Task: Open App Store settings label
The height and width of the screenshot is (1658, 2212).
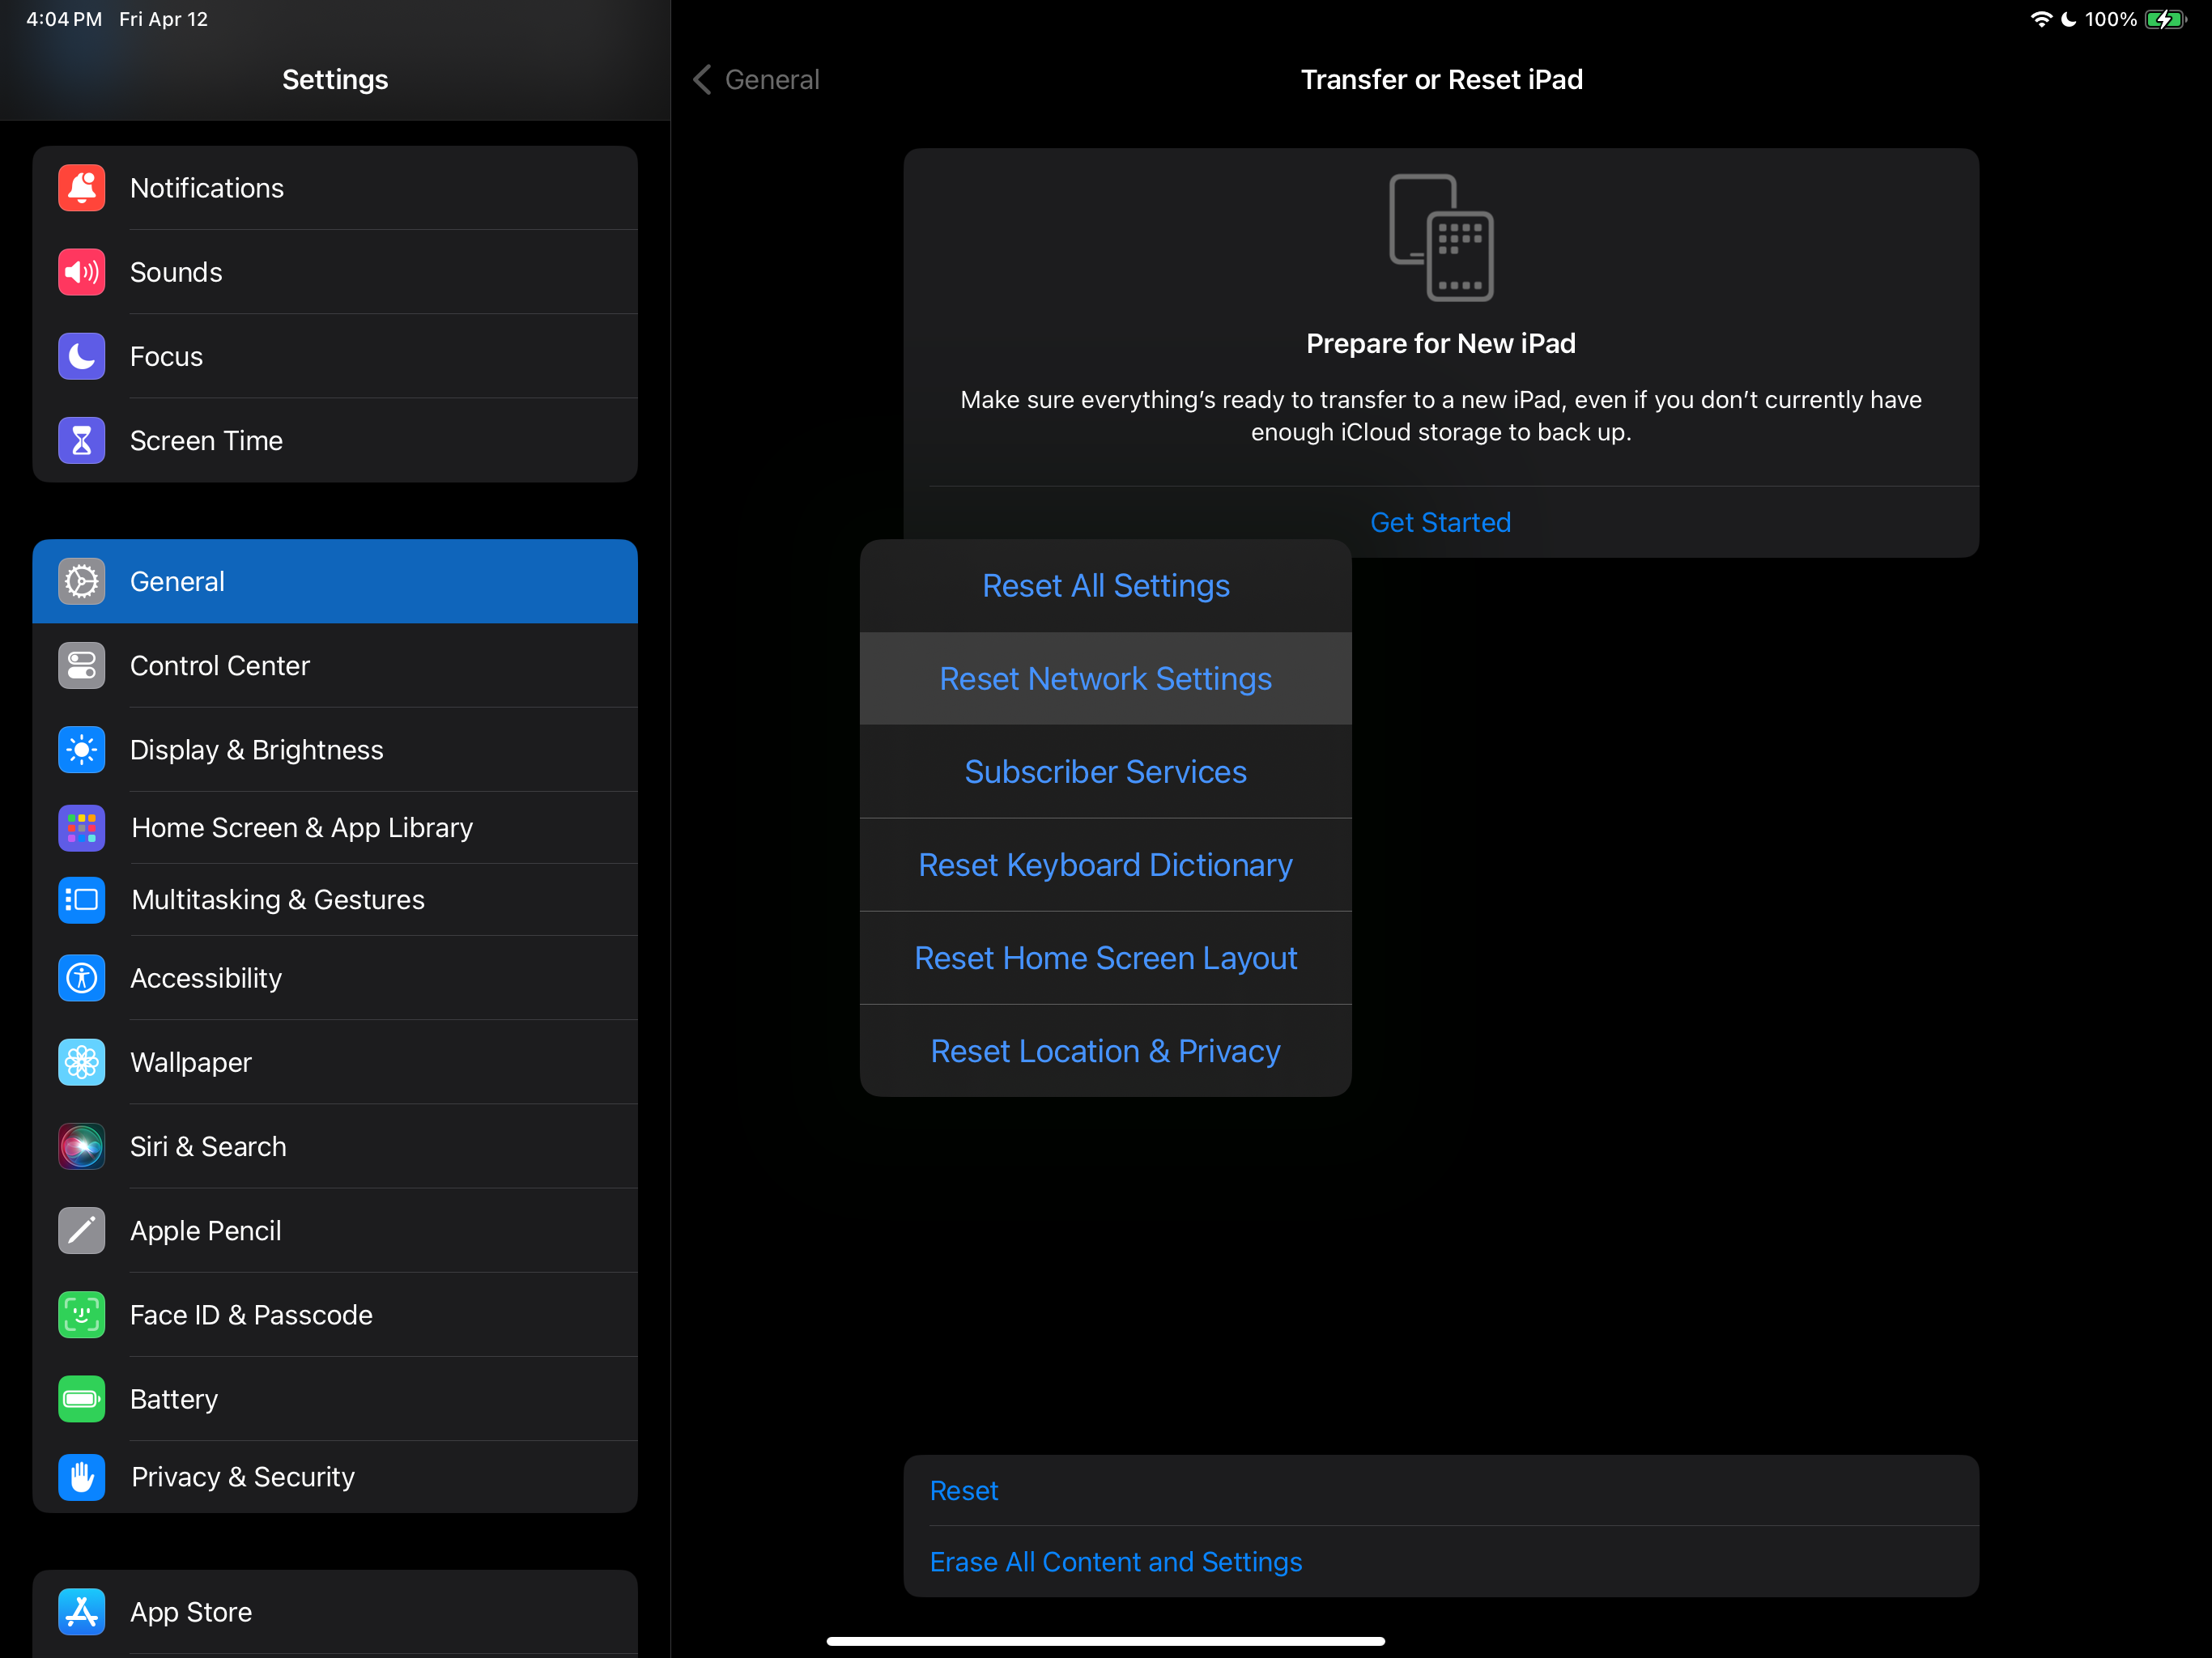Action: pyautogui.click(x=191, y=1611)
